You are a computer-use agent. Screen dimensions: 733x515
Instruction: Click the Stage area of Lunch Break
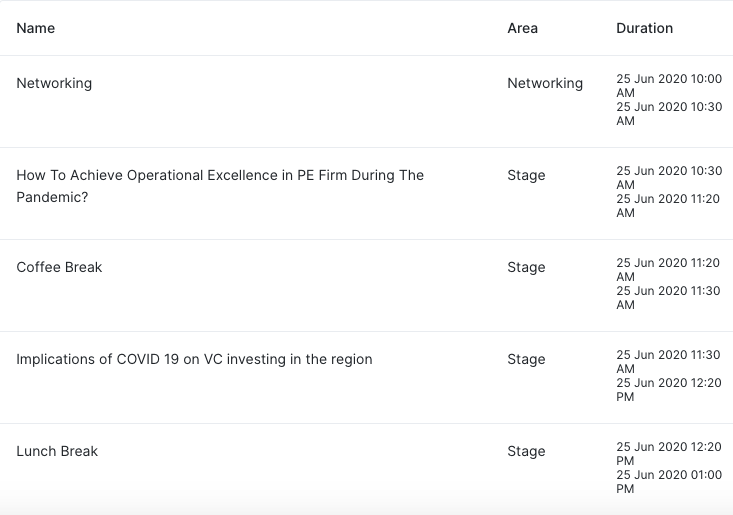click(526, 451)
